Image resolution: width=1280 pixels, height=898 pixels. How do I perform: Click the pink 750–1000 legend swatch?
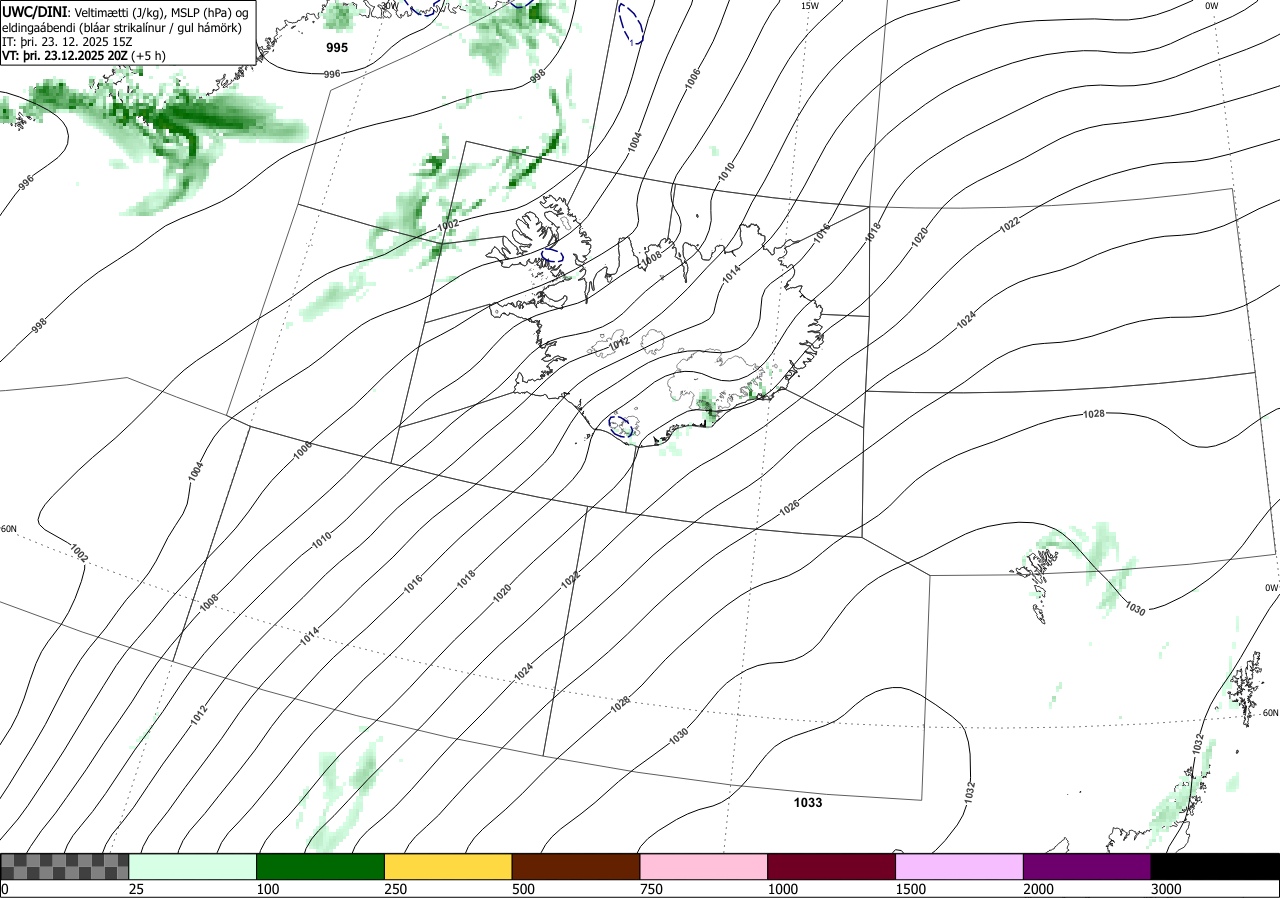click(704, 866)
